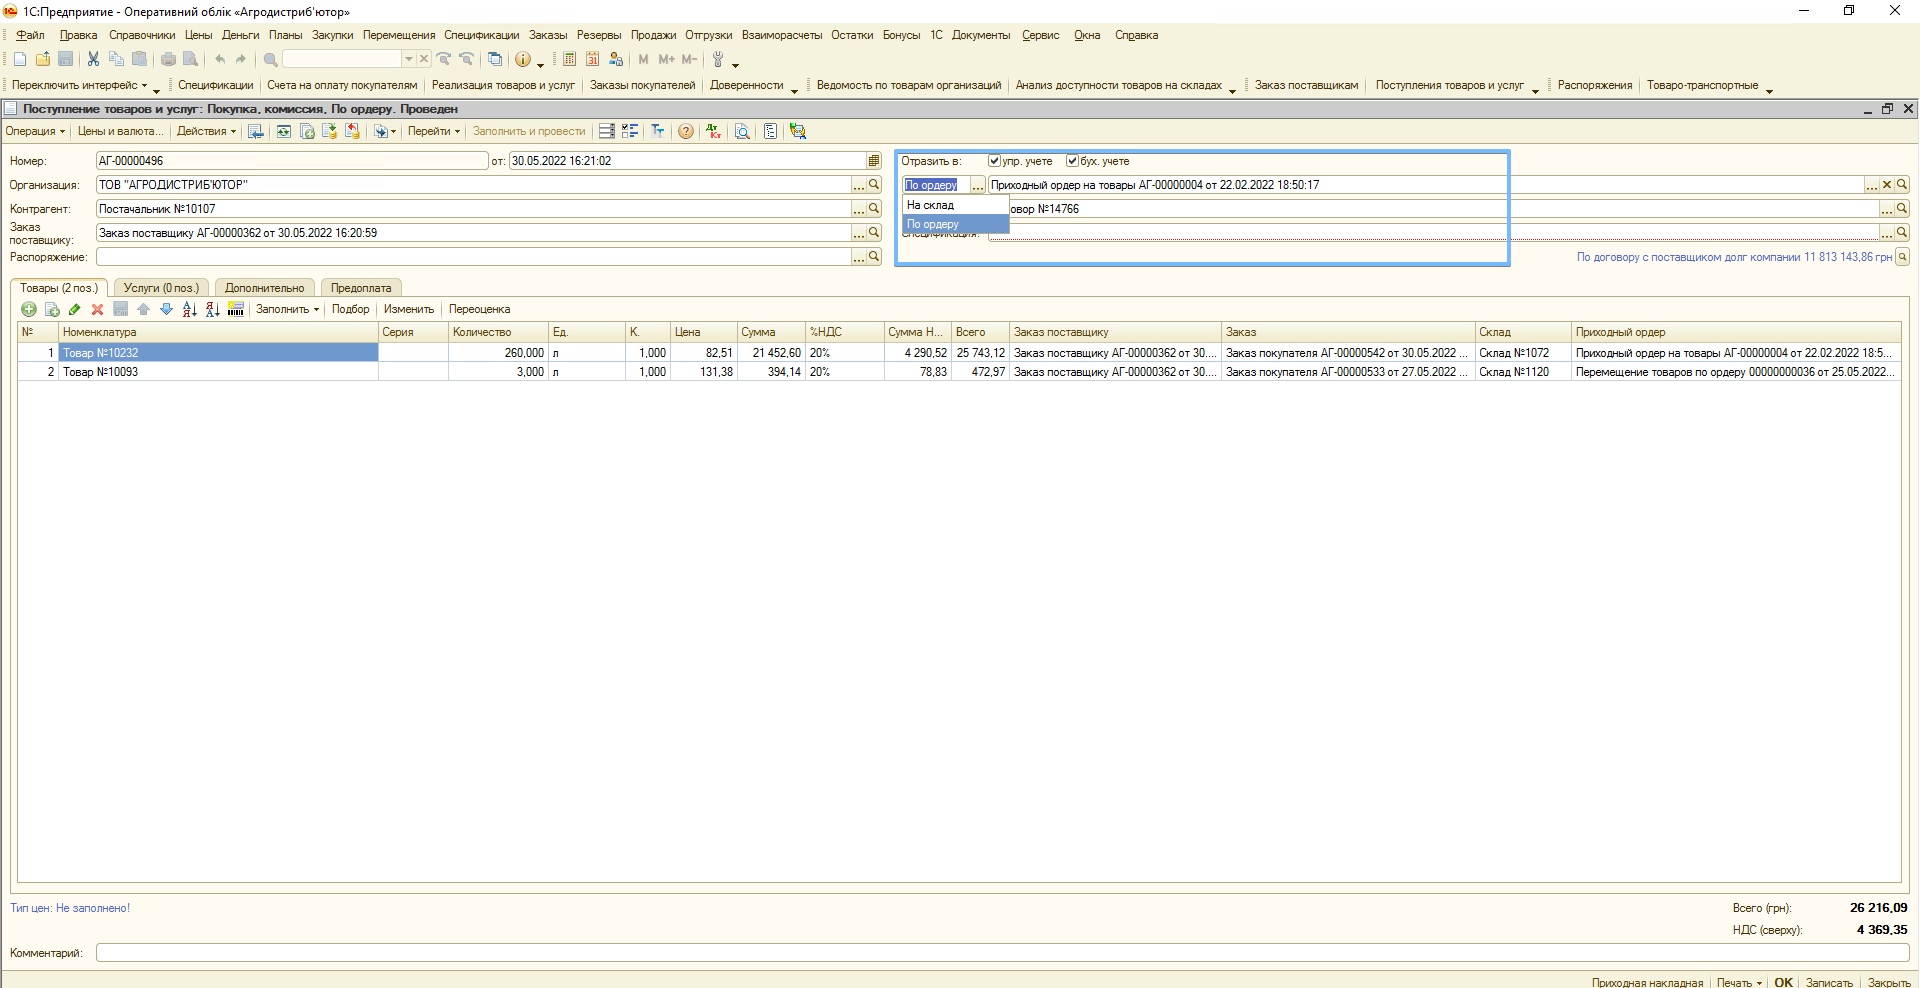
Task: Expand the 'Заполнить' dropdown in table toolbar
Action: (287, 310)
